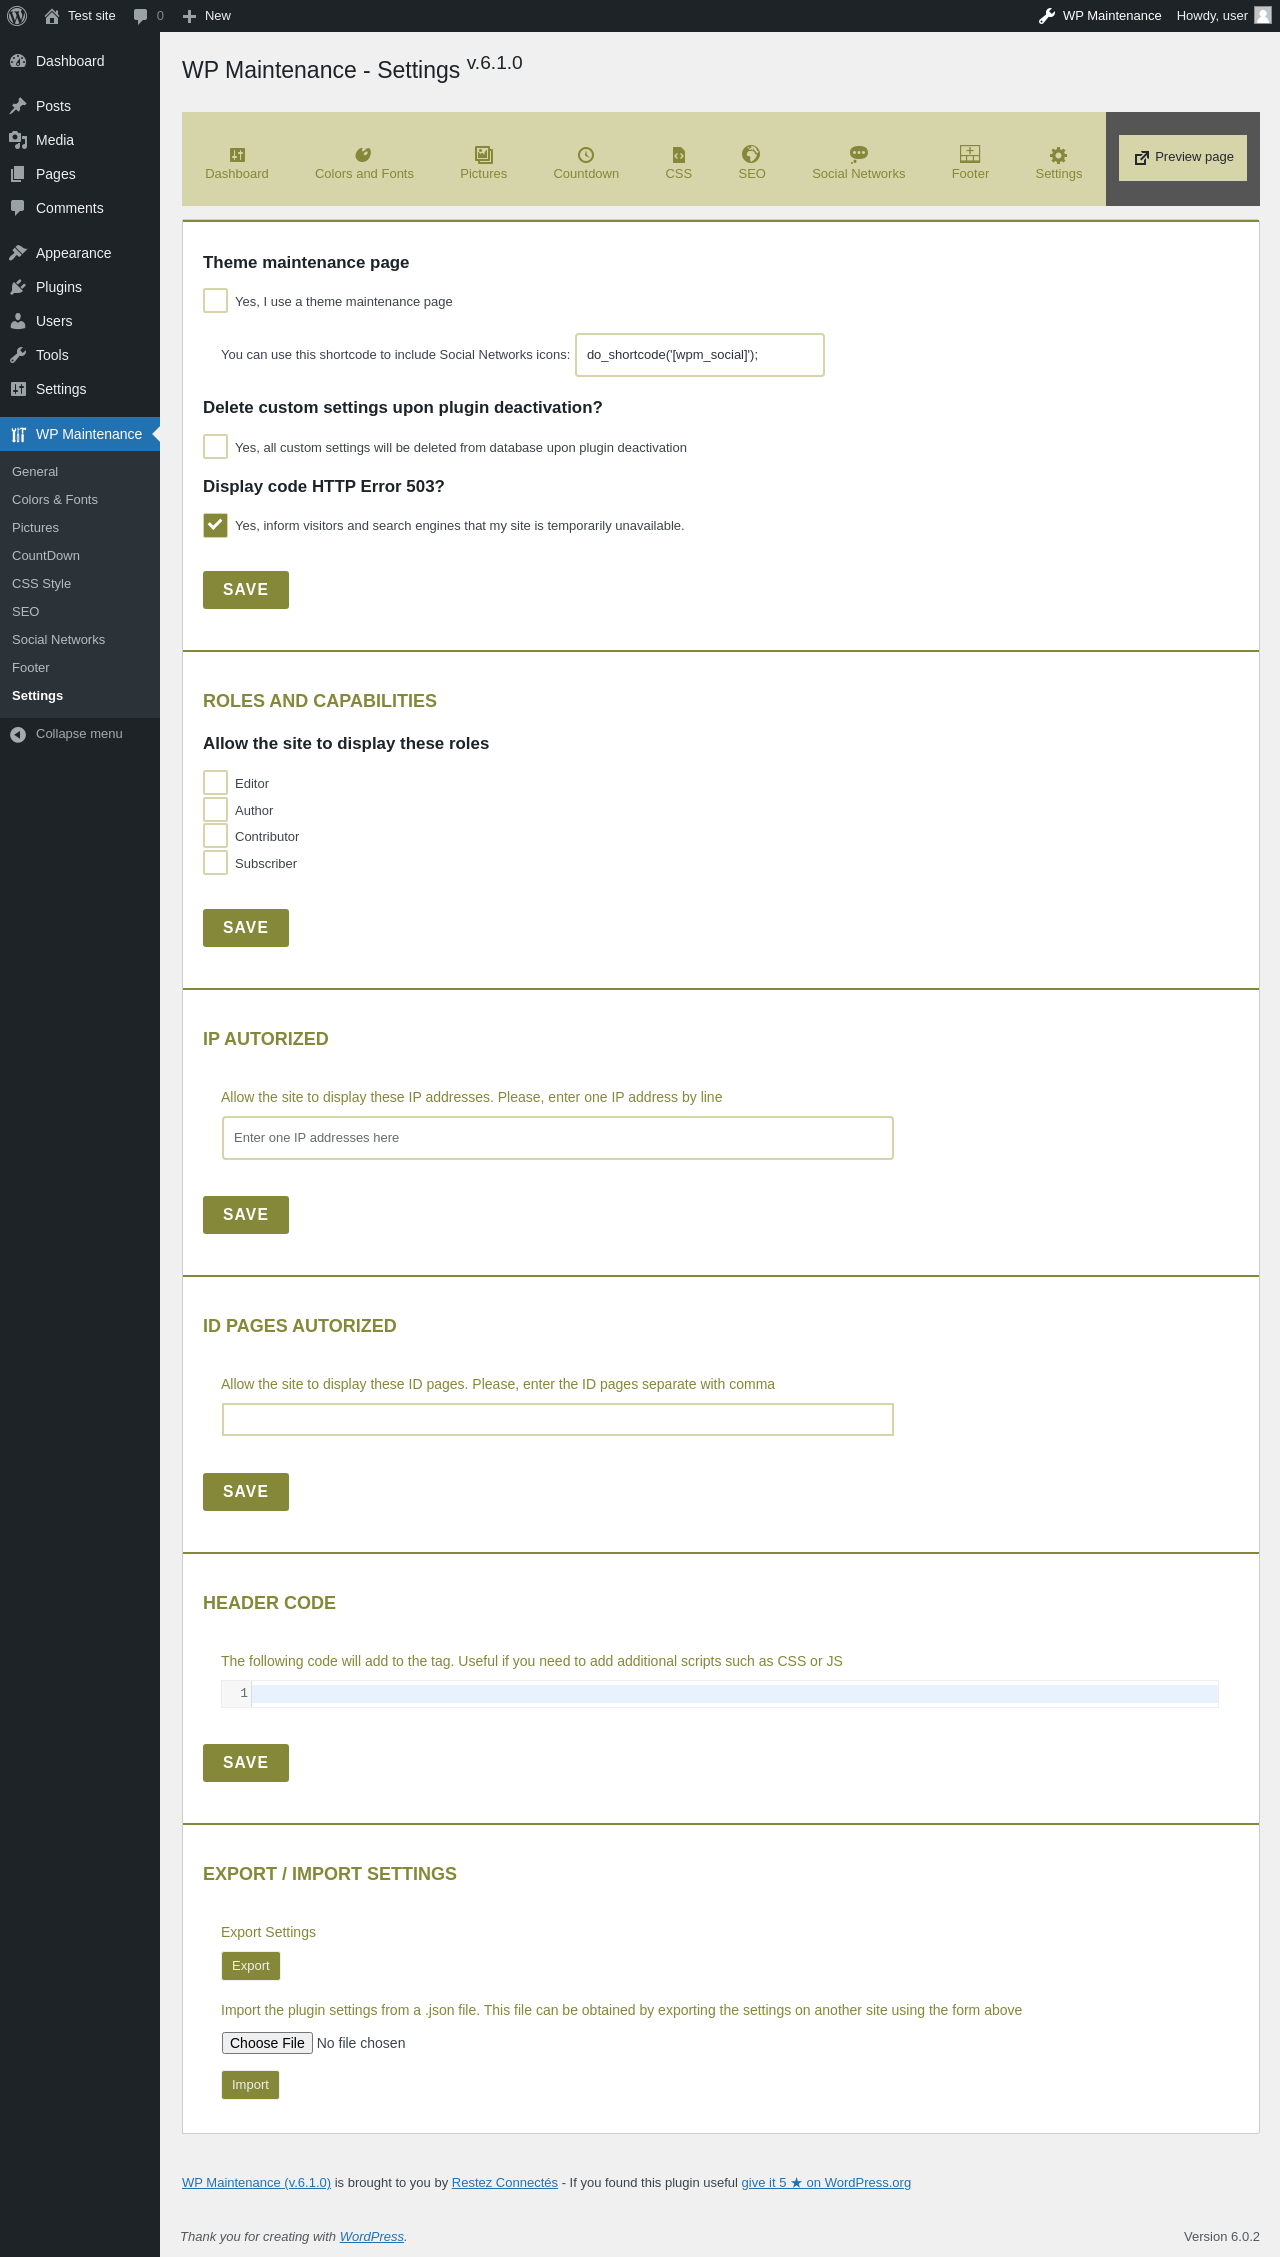This screenshot has height=2257, width=1280.
Task: Save the ID Pages Autorized section
Action: point(246,1492)
